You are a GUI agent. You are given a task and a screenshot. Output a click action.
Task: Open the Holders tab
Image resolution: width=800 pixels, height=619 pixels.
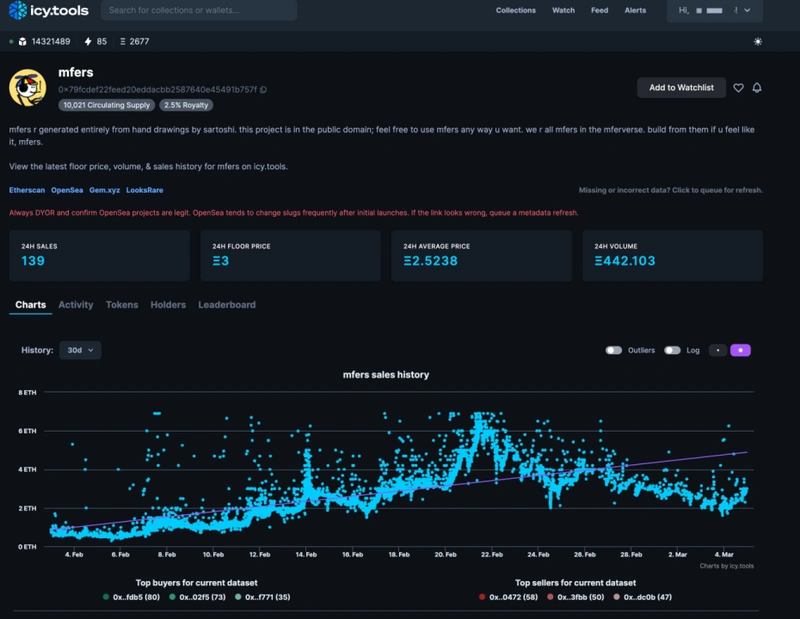(168, 305)
